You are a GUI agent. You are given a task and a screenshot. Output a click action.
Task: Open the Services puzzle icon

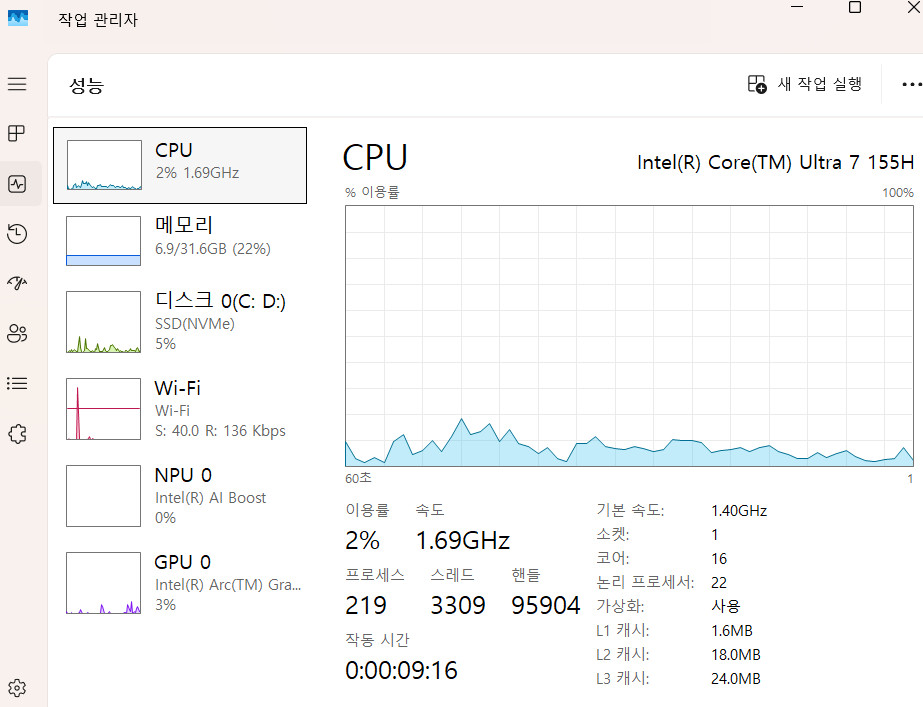point(17,433)
